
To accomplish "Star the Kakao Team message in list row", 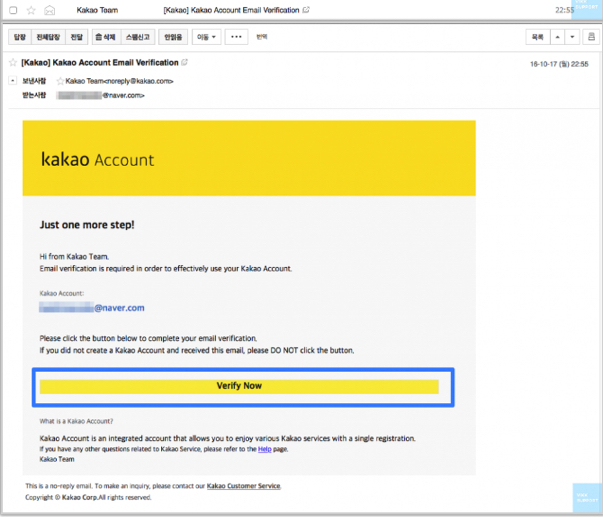I will [31, 10].
